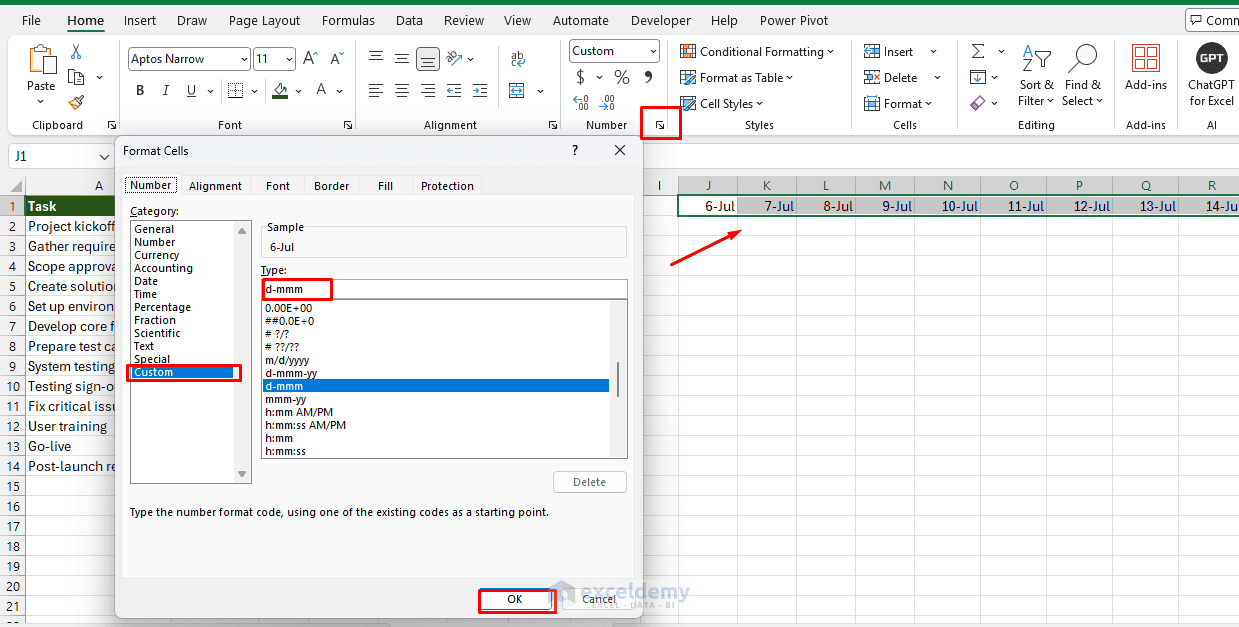Click the Type format code field

click(445, 289)
